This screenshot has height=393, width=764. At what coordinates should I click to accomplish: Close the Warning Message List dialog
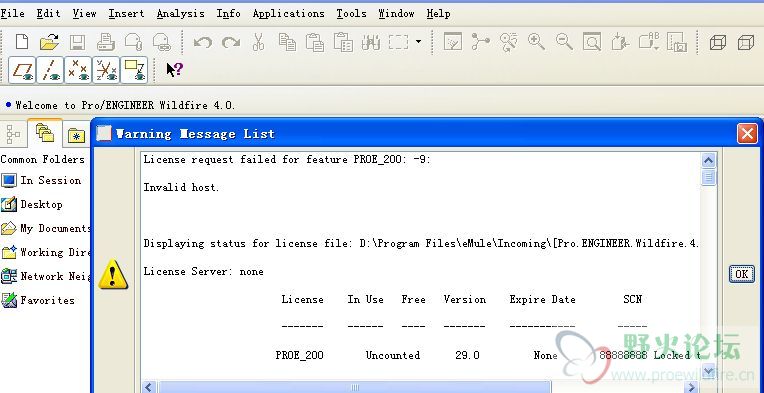click(747, 133)
